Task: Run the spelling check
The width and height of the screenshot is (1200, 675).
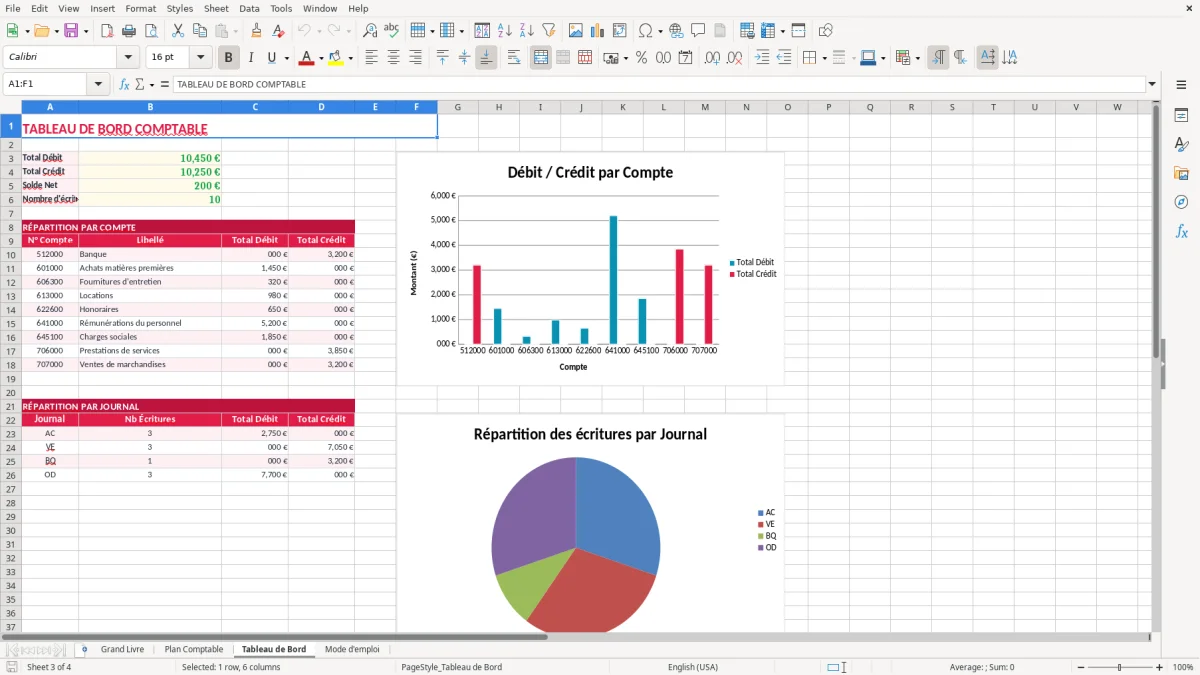Action: 392,31
